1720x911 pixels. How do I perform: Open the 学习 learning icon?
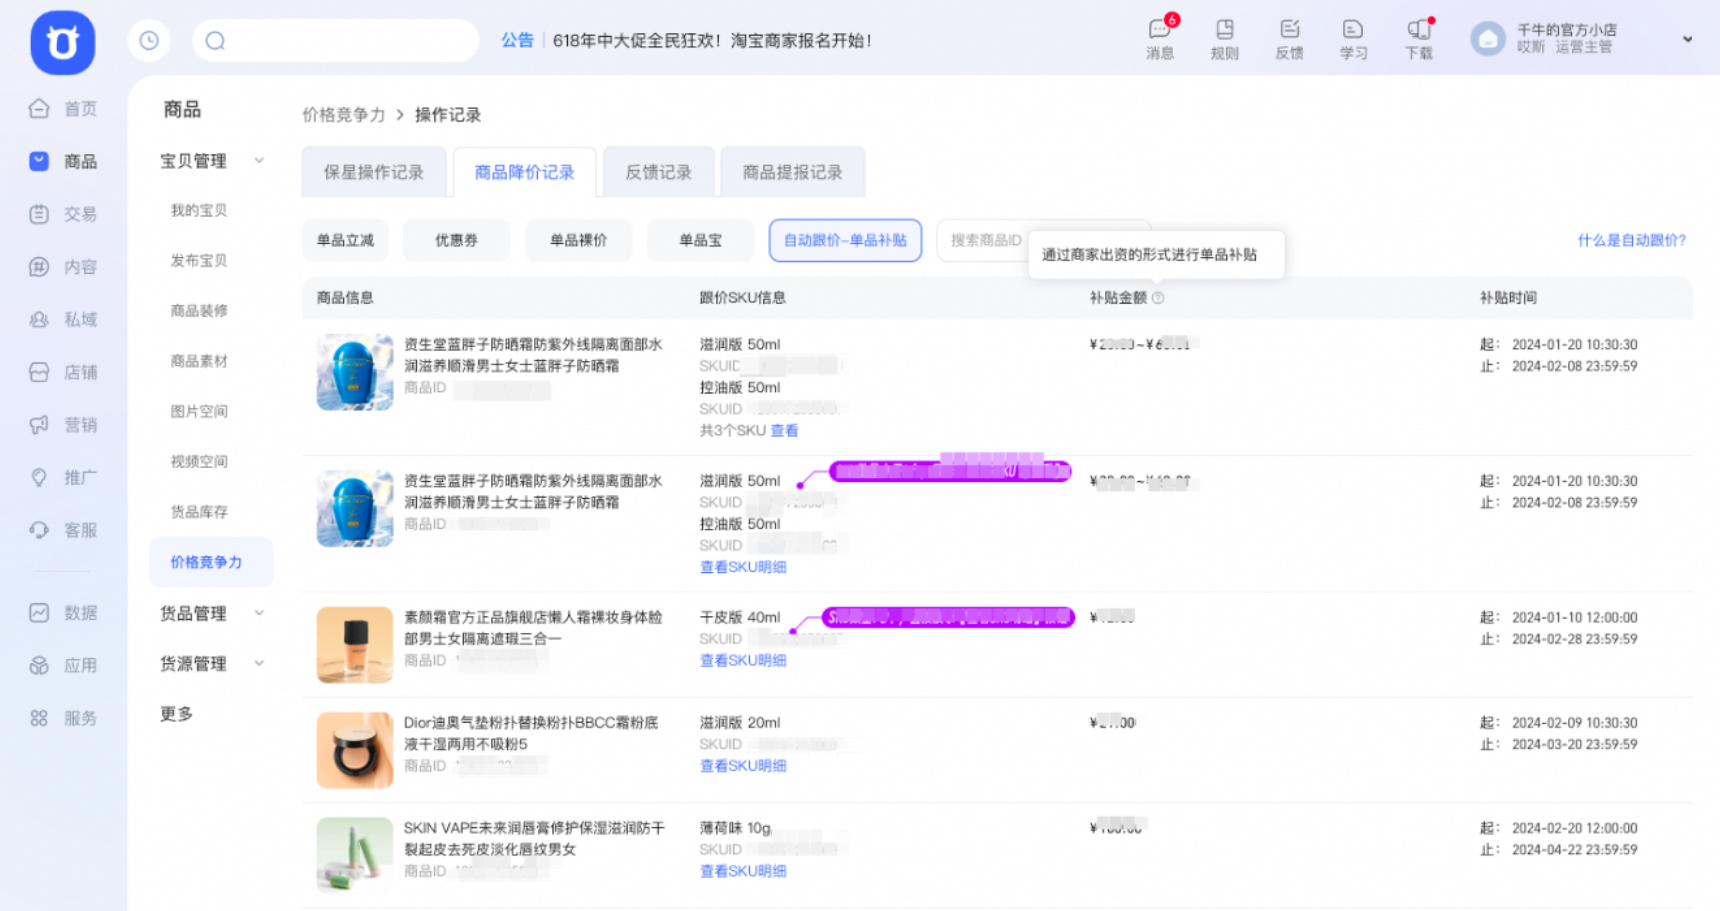click(x=1353, y=40)
